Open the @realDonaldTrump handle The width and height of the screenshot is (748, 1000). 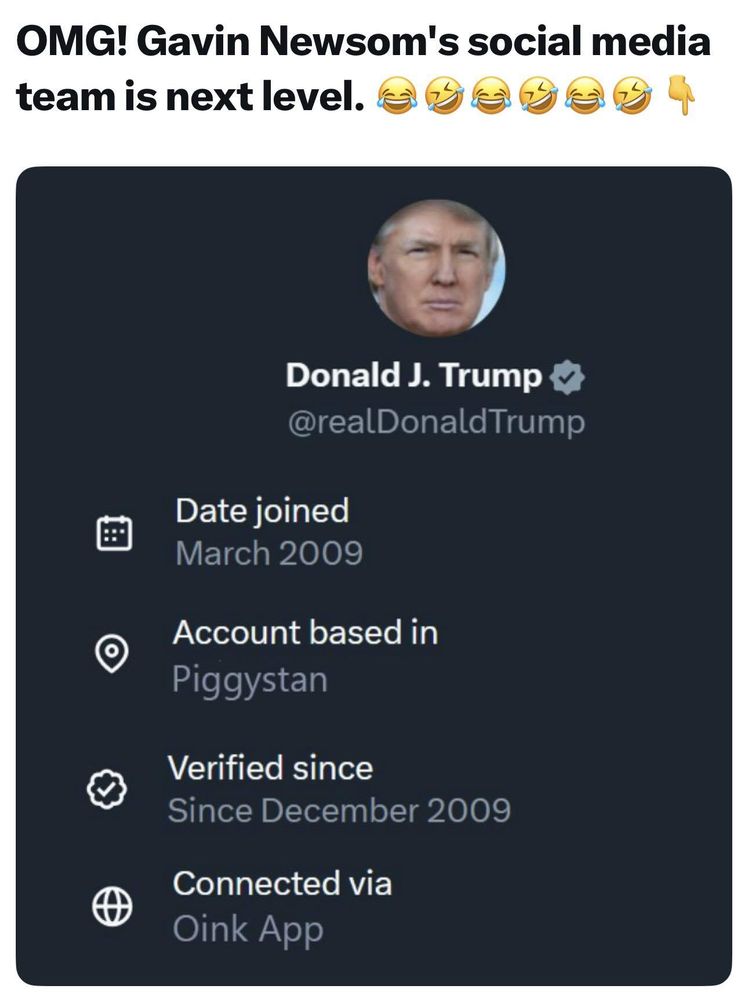tap(436, 422)
